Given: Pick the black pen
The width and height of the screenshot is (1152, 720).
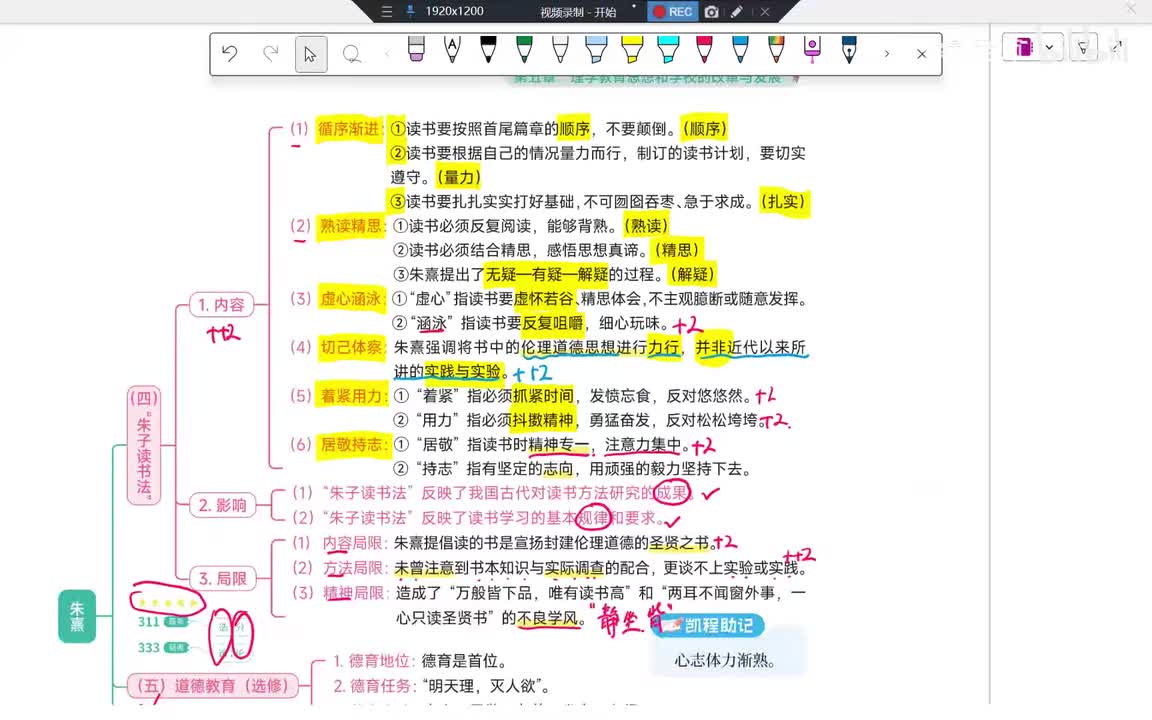Looking at the screenshot, I should 488,48.
